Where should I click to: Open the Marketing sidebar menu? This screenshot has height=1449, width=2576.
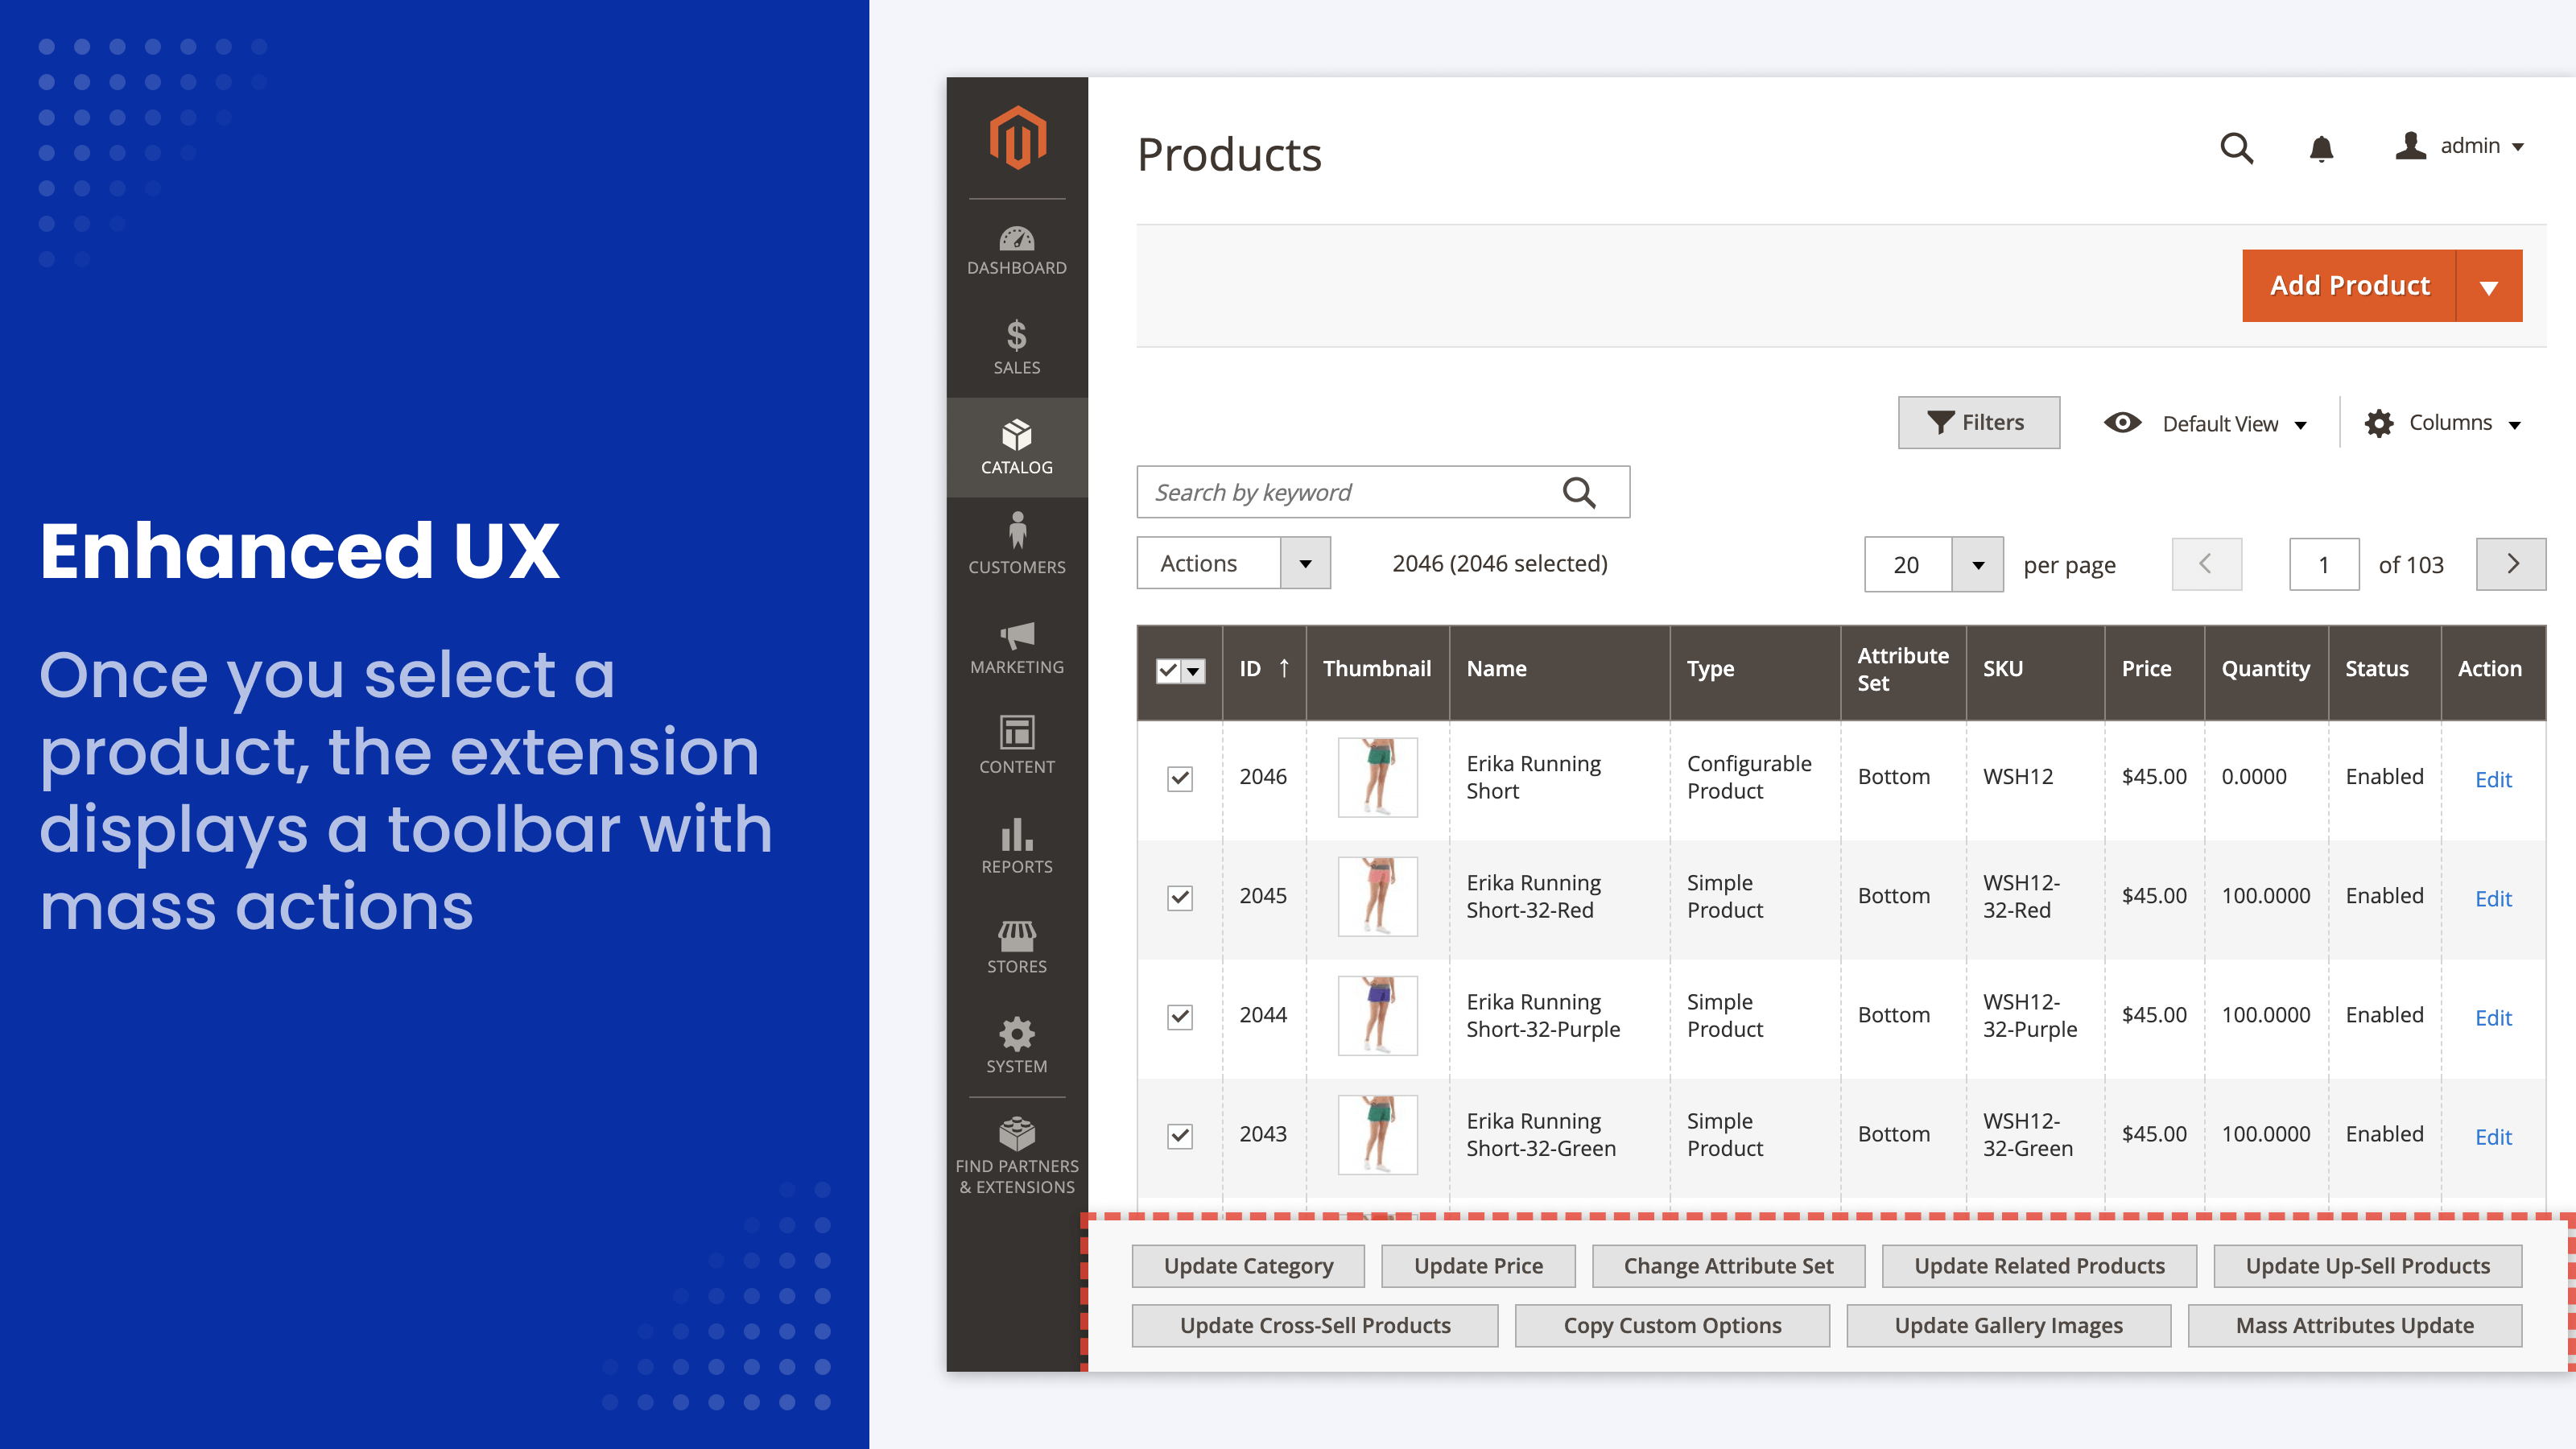pos(1017,647)
